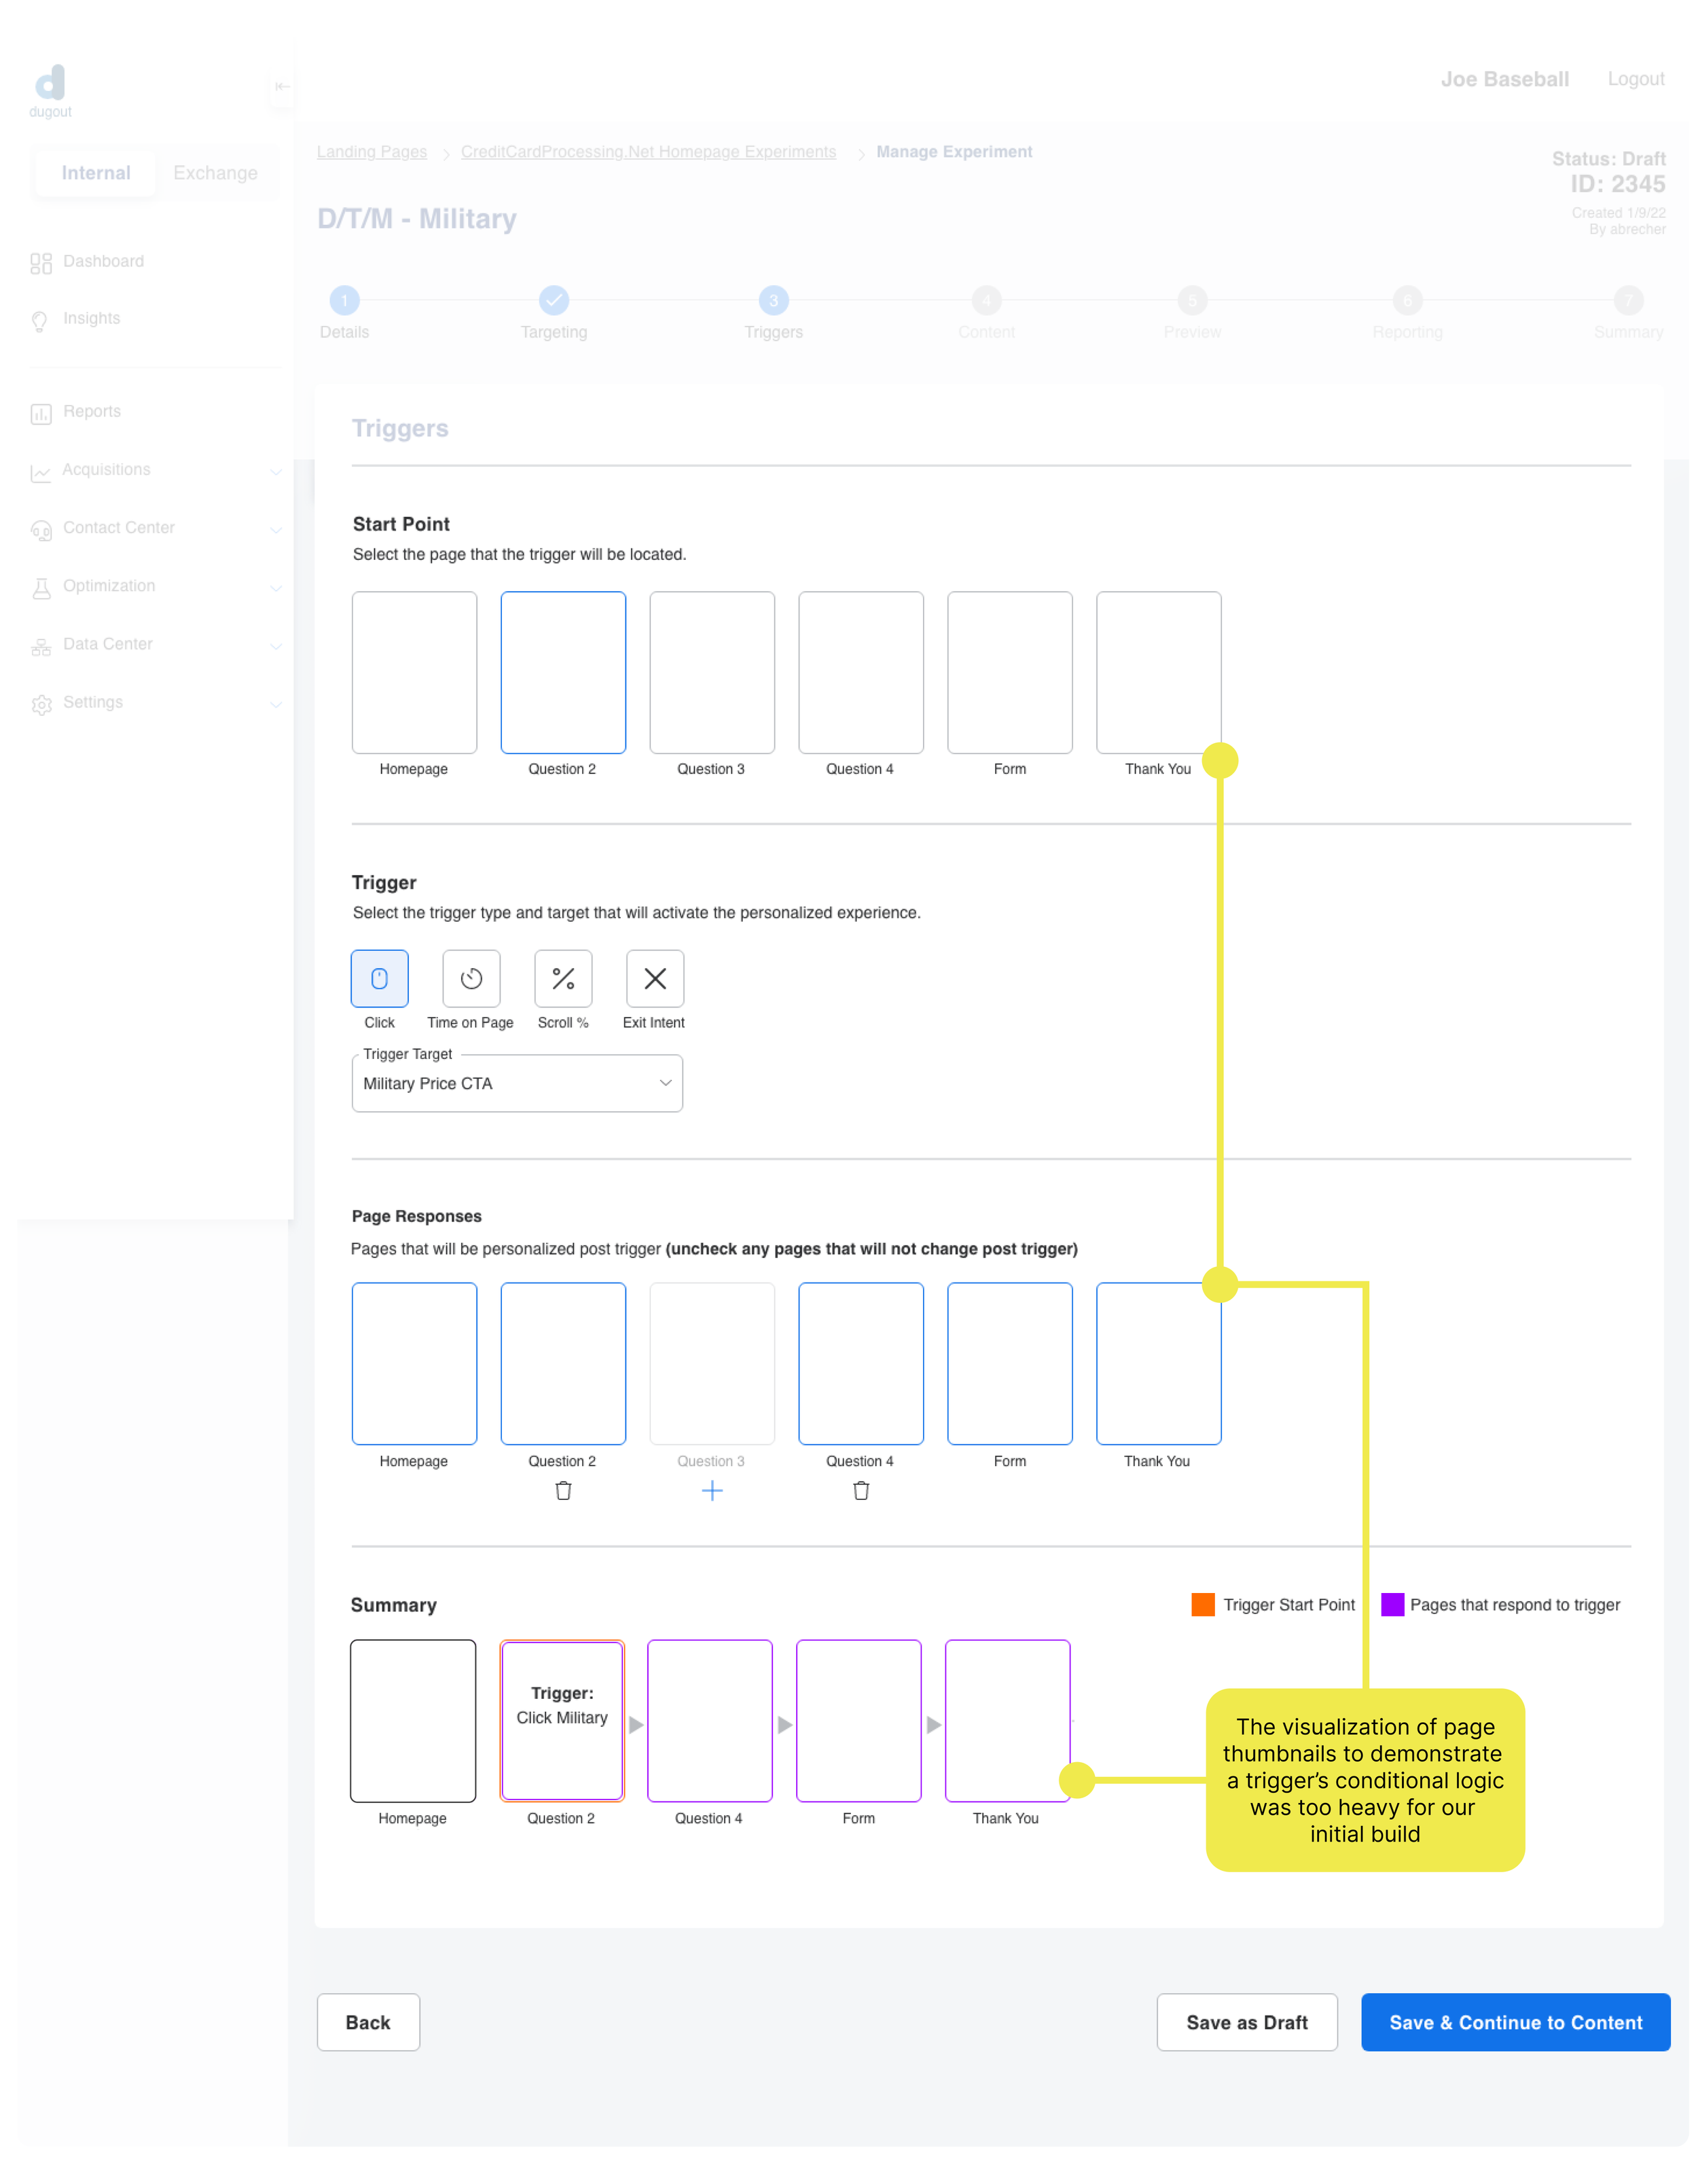Add Question 3 page response with plus icon
The width and height of the screenshot is (1698, 2184).
click(712, 1491)
